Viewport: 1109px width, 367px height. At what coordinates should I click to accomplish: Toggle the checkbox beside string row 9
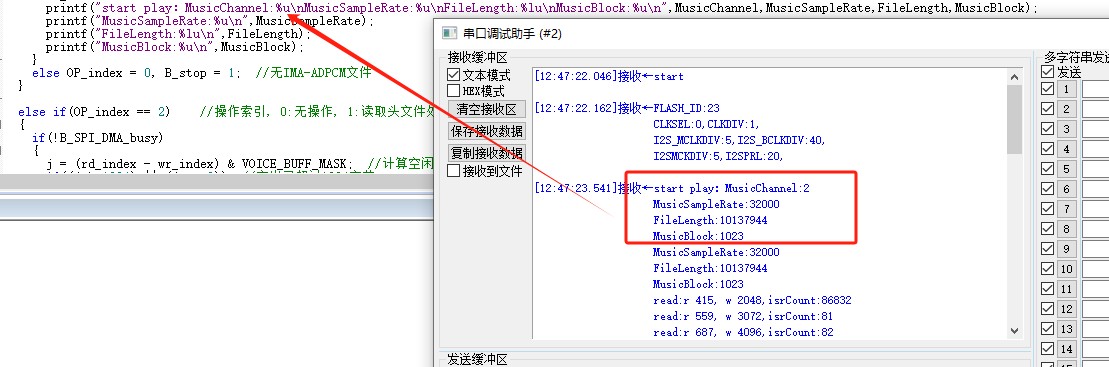[x=1047, y=249]
